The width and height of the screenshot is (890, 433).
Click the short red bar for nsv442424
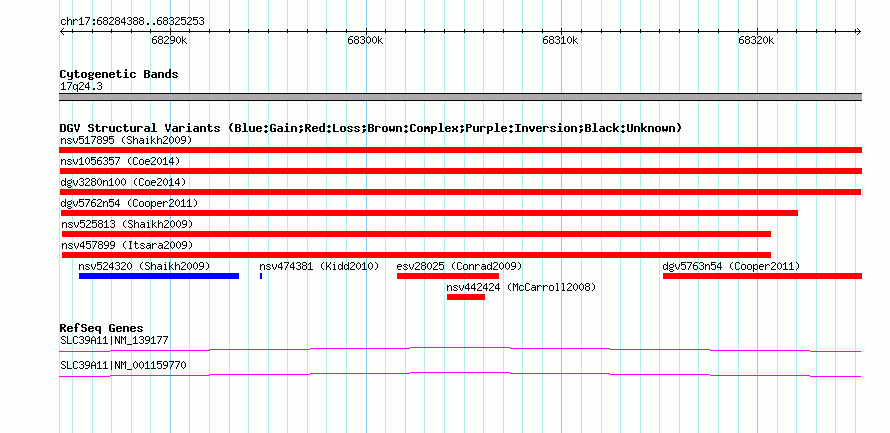[x=466, y=297]
